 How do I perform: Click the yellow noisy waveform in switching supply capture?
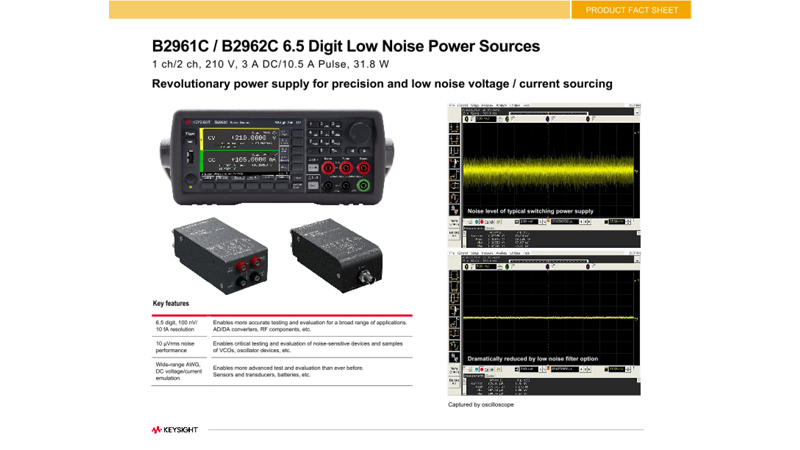(x=548, y=170)
